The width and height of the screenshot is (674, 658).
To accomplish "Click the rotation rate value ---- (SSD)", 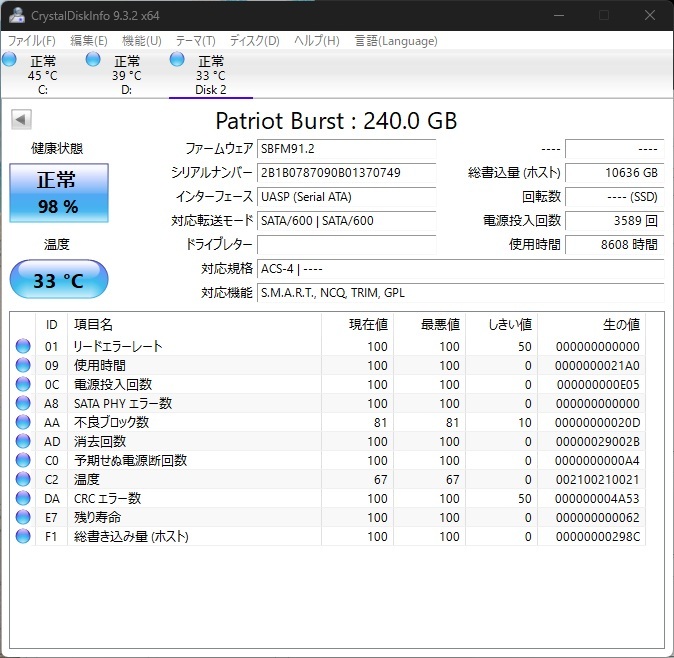I will (x=615, y=197).
